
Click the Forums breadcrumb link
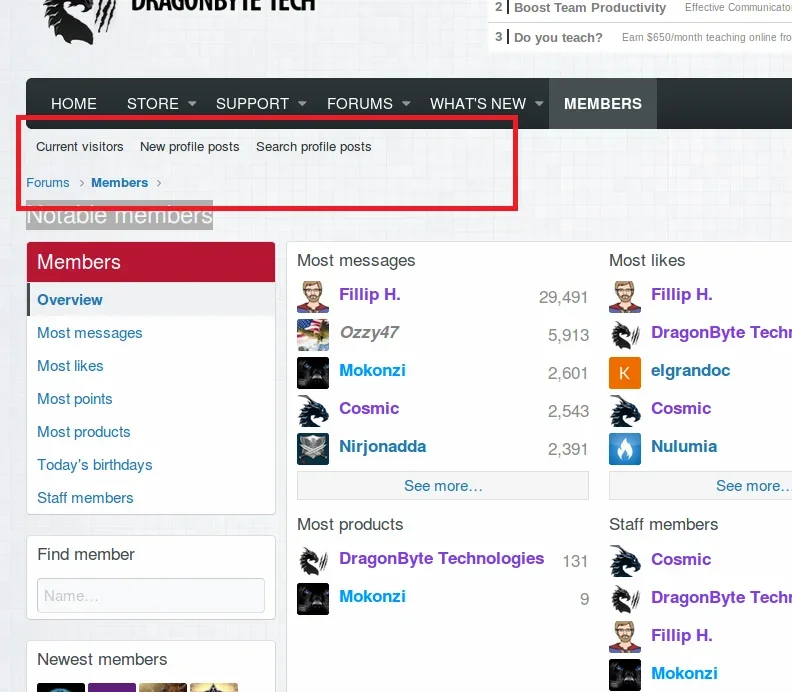48,182
